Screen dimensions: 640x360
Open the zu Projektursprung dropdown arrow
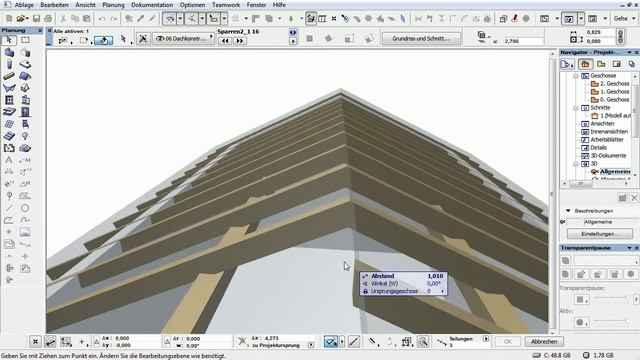tap(311, 345)
